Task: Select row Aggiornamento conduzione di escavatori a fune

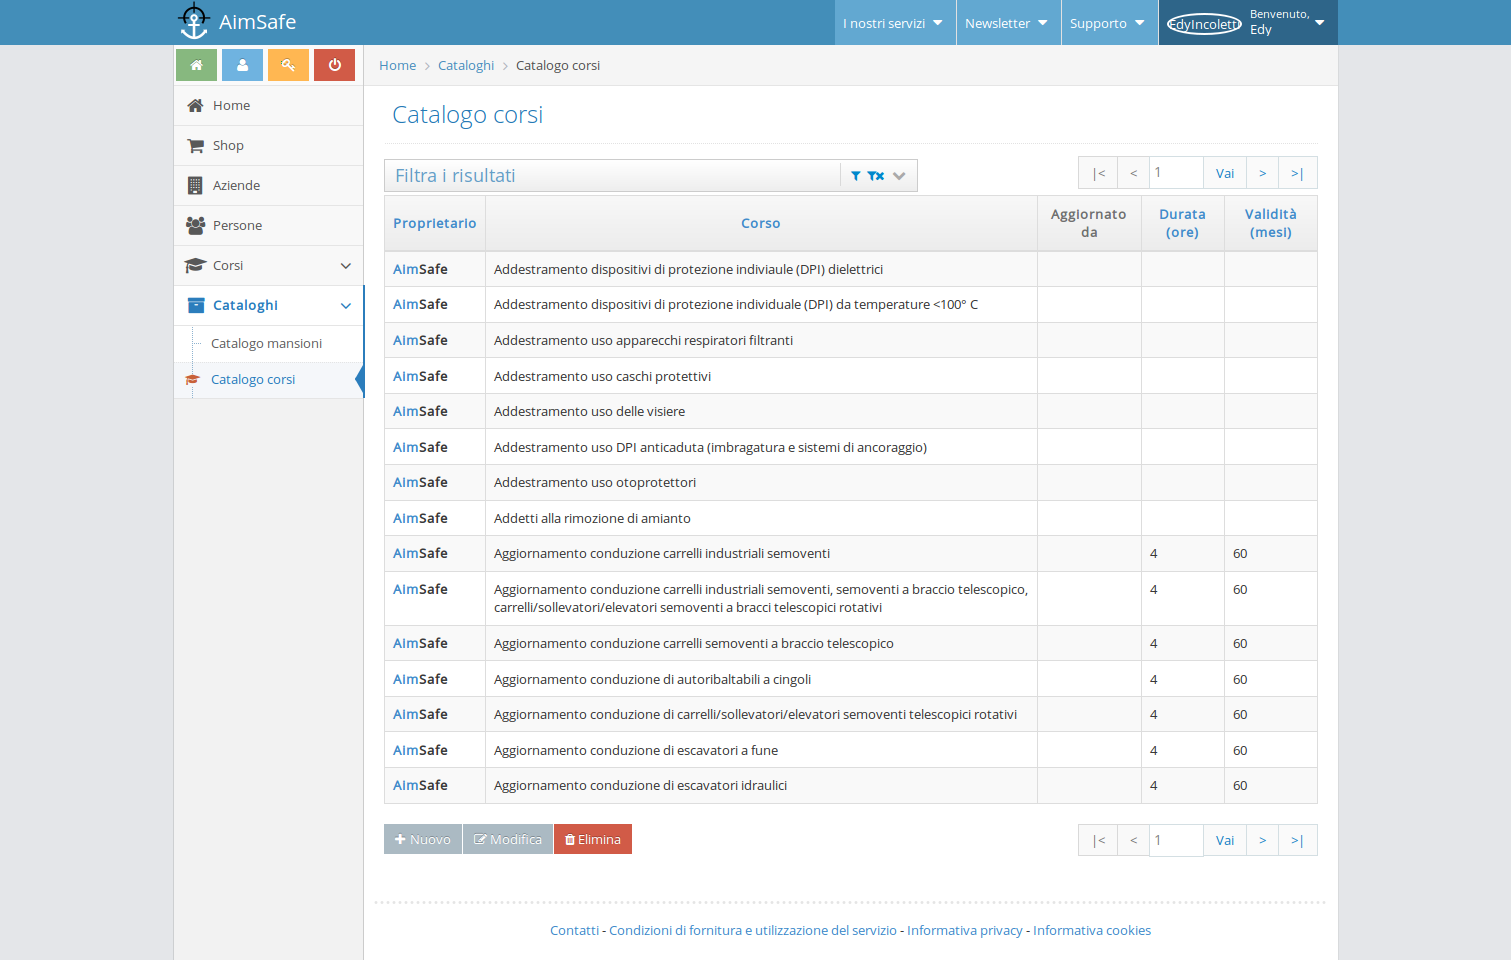Action: 850,750
